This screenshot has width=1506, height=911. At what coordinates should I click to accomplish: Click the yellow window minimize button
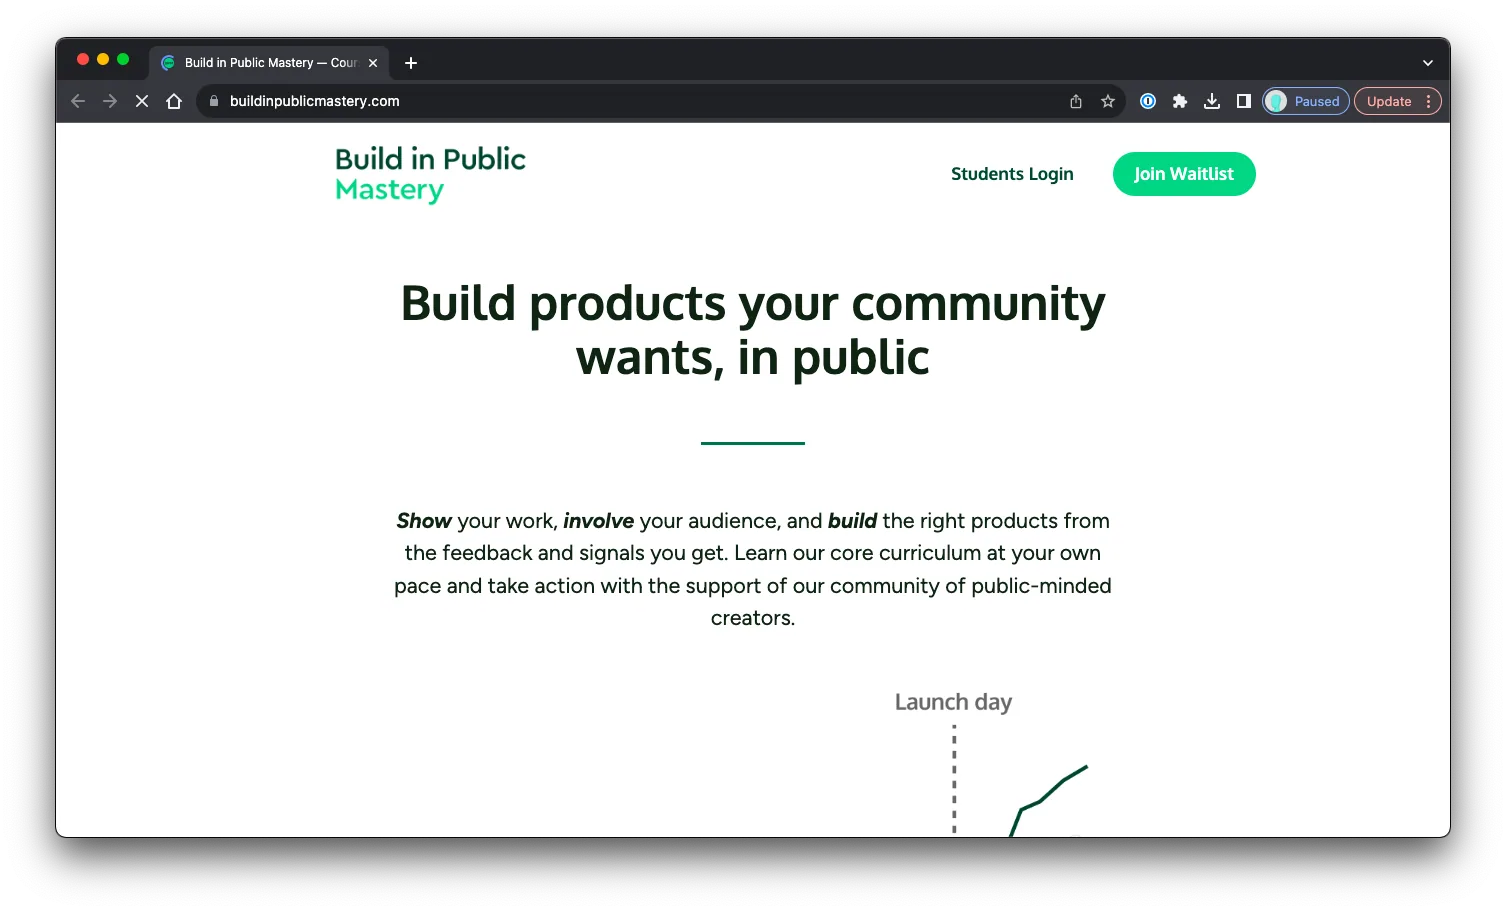[x=103, y=59]
